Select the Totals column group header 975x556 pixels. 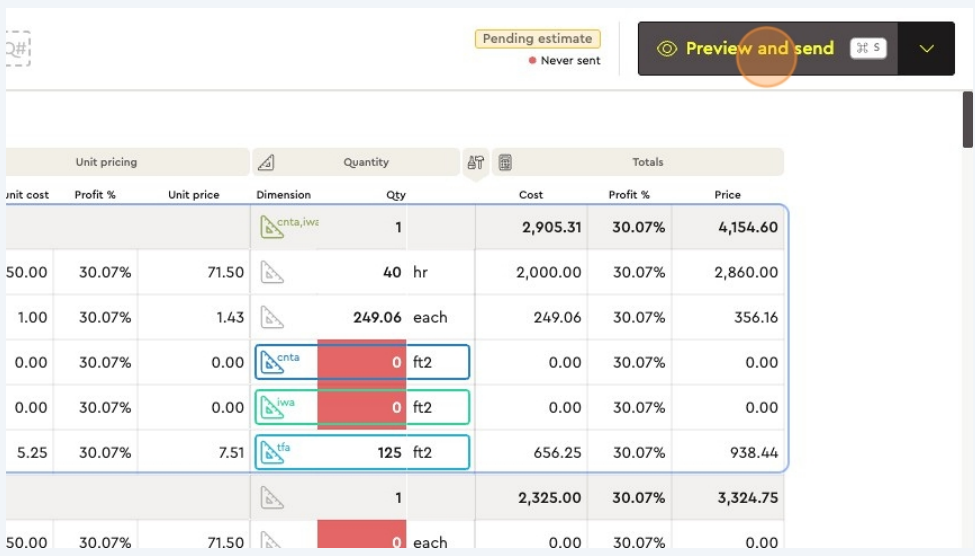pos(648,162)
